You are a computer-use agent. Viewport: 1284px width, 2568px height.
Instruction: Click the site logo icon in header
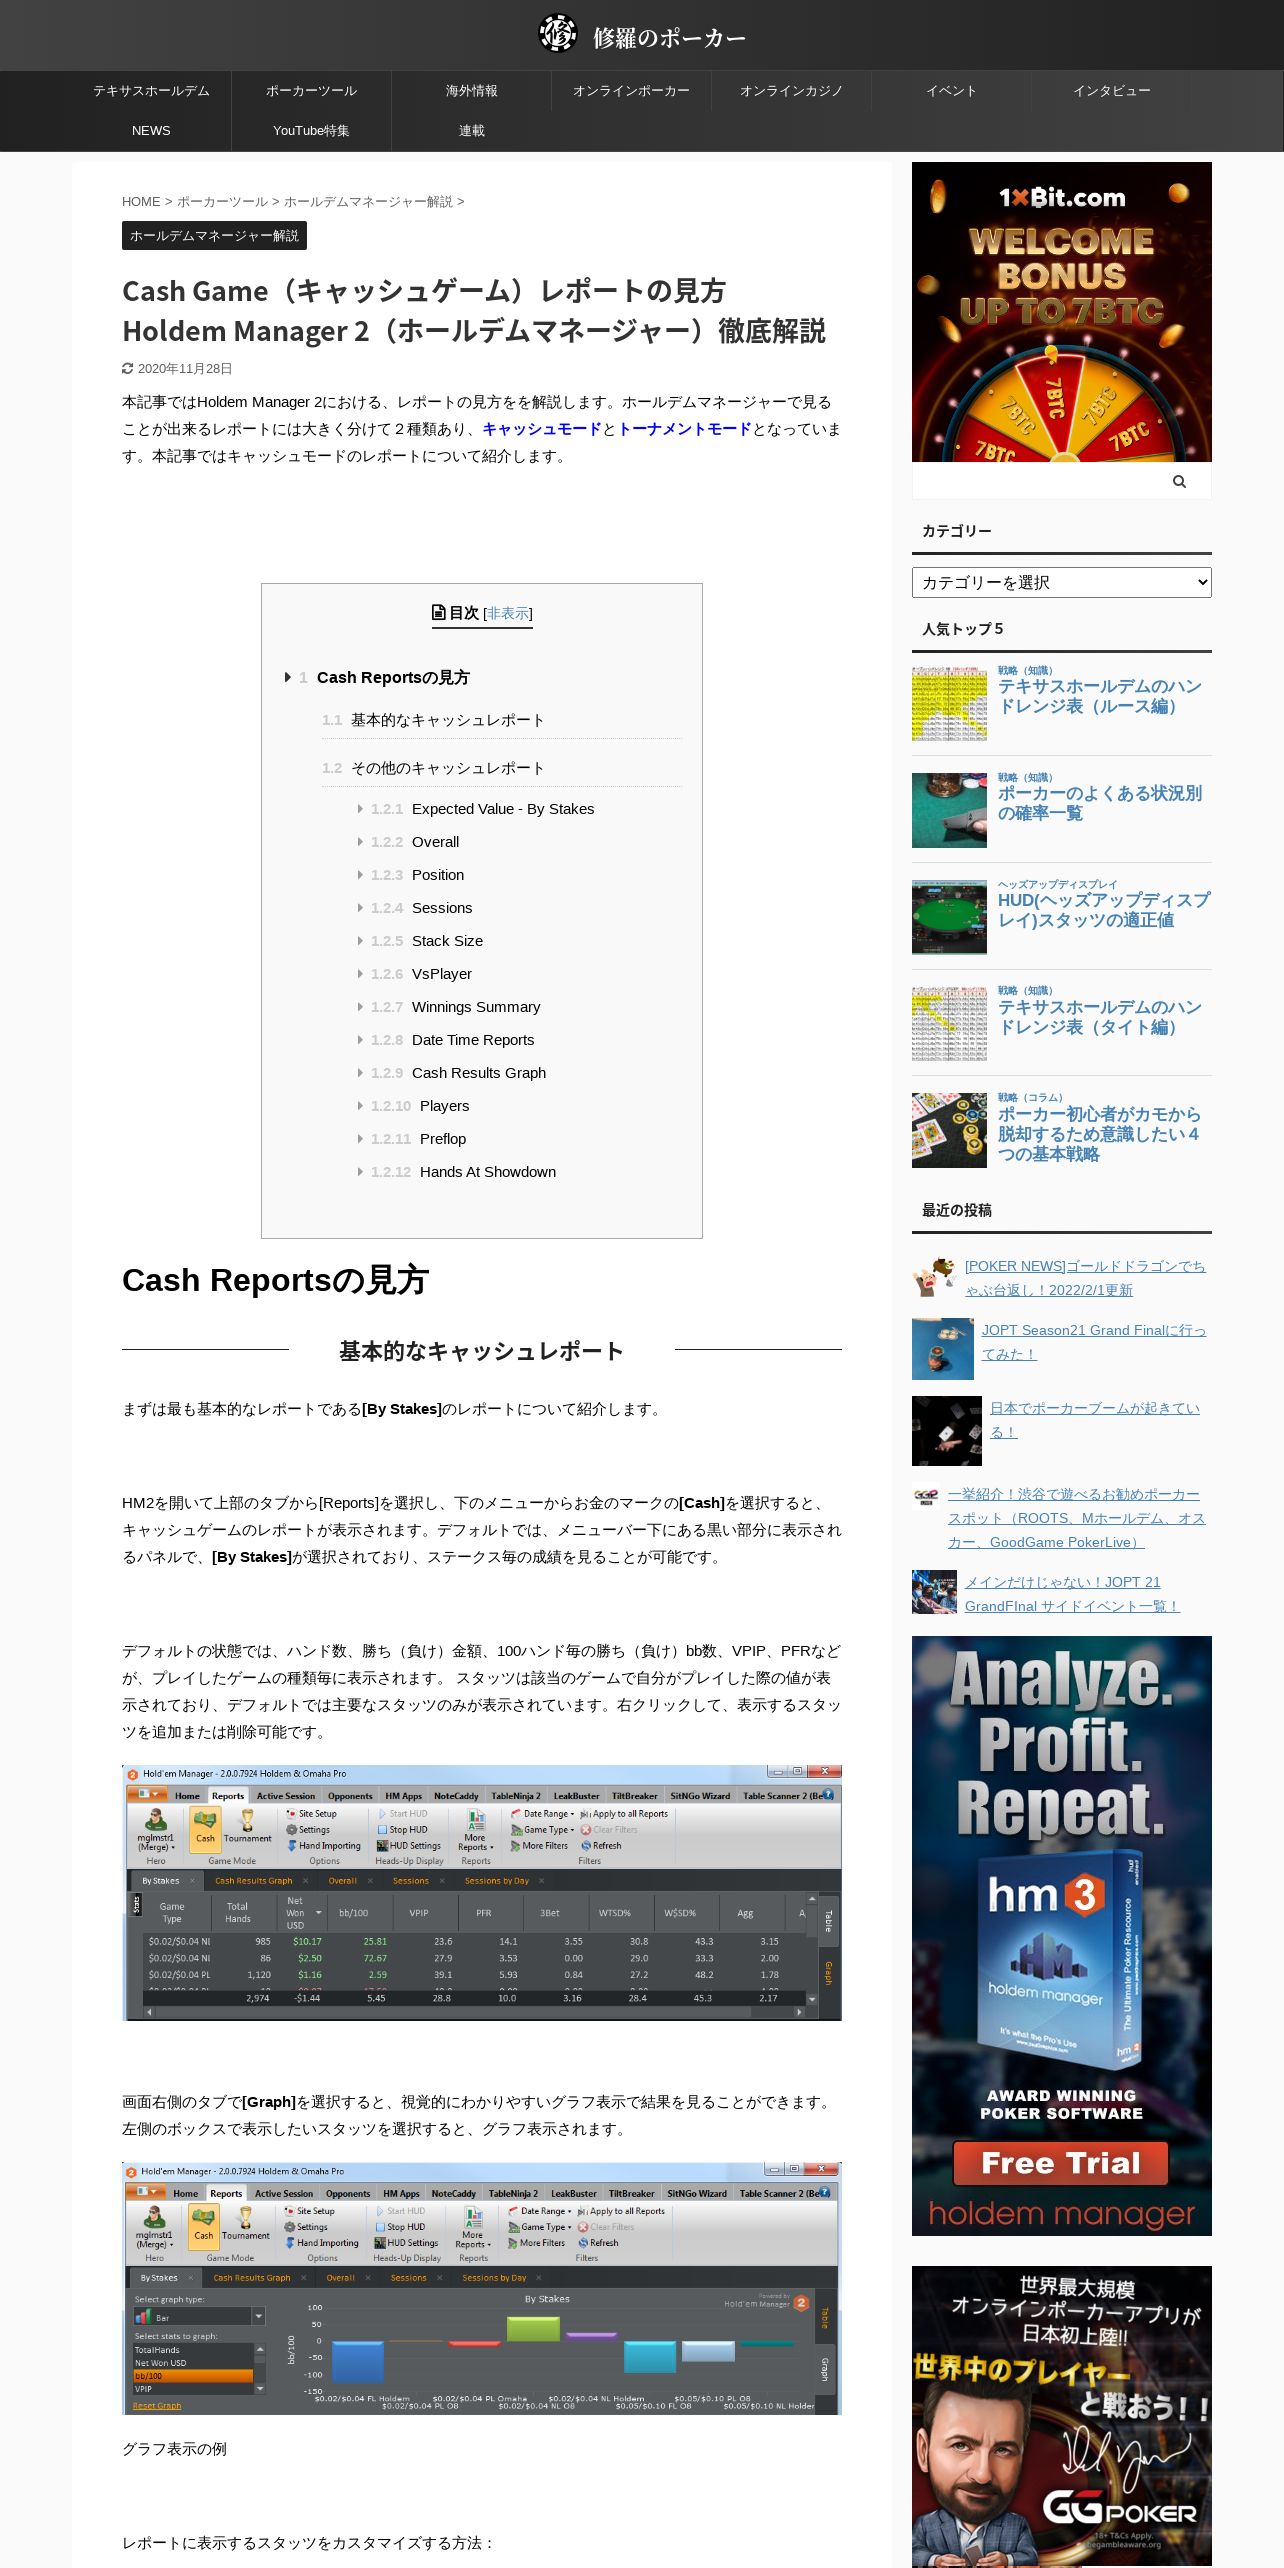[558, 33]
